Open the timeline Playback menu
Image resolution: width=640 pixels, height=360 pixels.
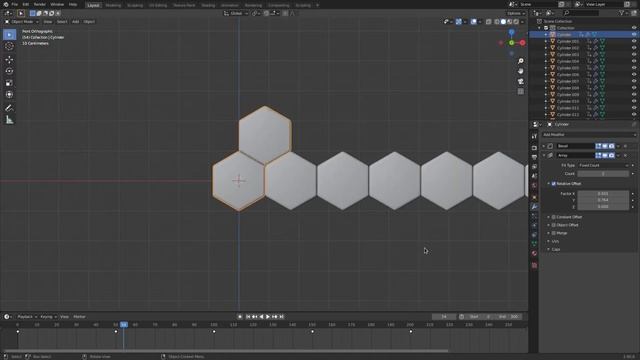point(27,317)
